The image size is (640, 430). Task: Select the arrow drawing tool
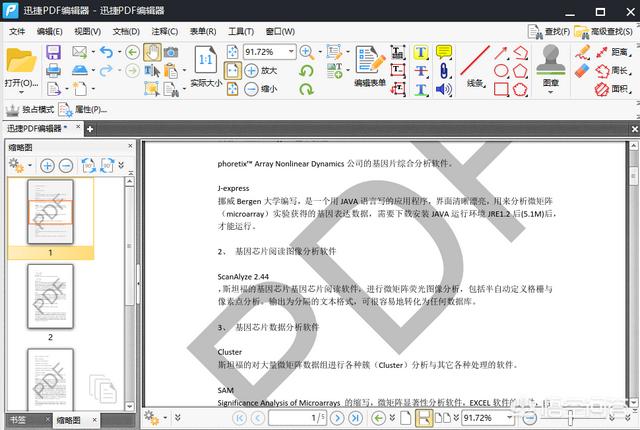[x=501, y=53]
